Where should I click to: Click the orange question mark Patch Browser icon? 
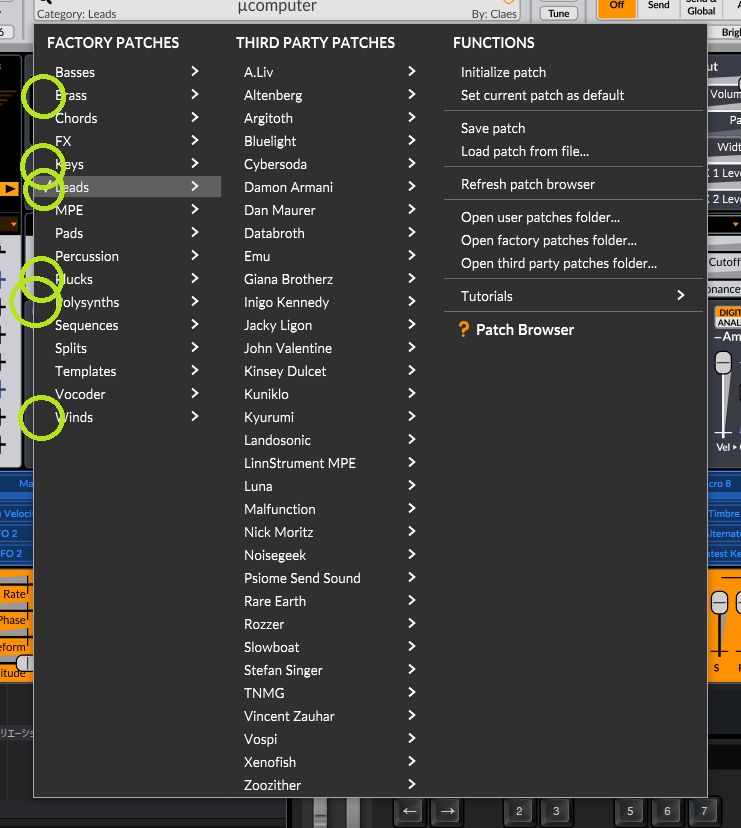click(463, 330)
